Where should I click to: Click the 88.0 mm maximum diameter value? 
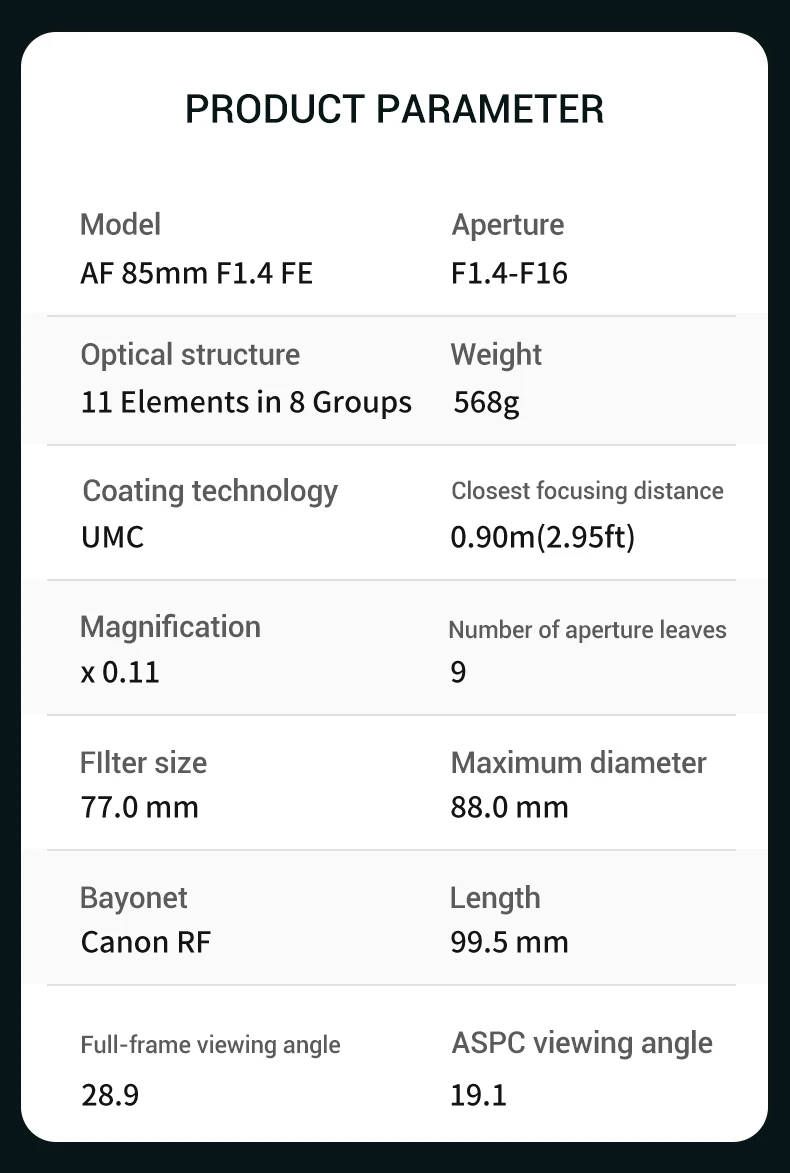(x=509, y=807)
